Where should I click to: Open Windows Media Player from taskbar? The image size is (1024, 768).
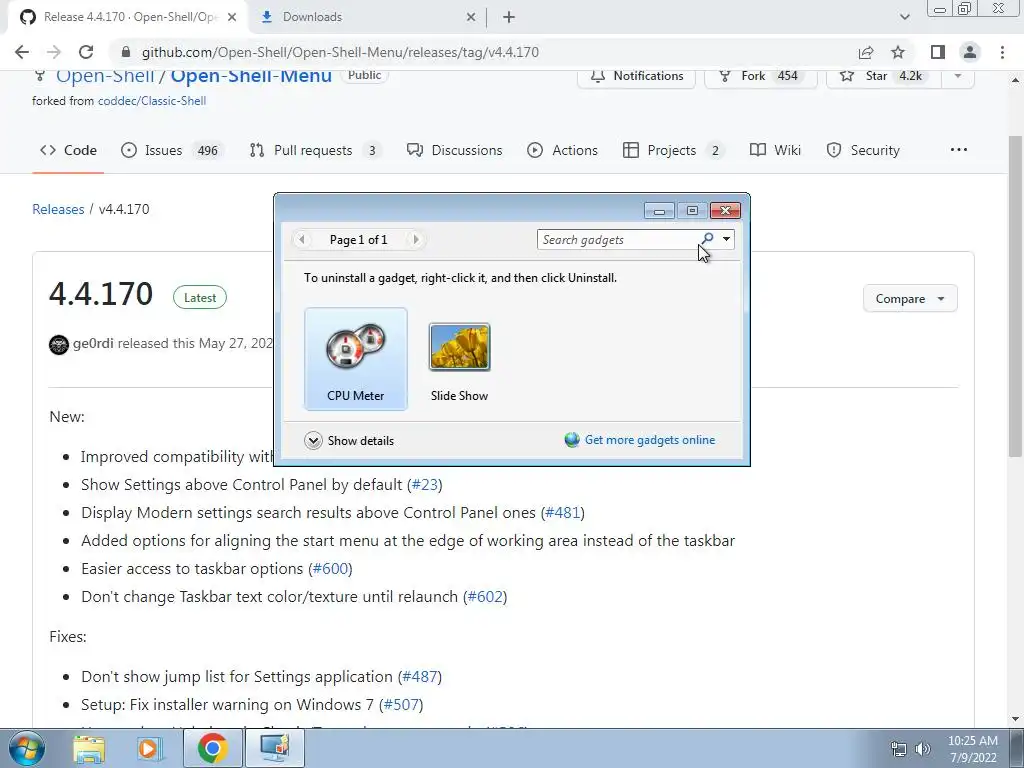pos(150,748)
